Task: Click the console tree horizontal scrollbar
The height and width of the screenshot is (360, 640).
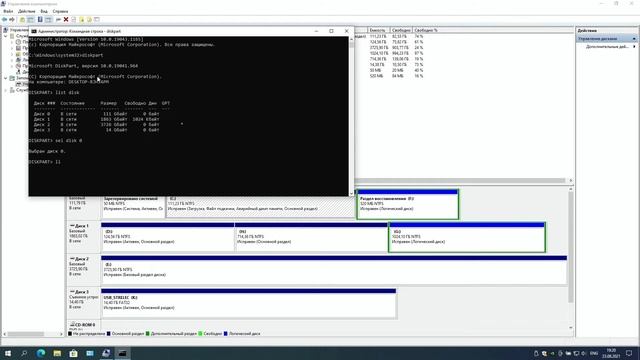Action: [x=25, y=334]
